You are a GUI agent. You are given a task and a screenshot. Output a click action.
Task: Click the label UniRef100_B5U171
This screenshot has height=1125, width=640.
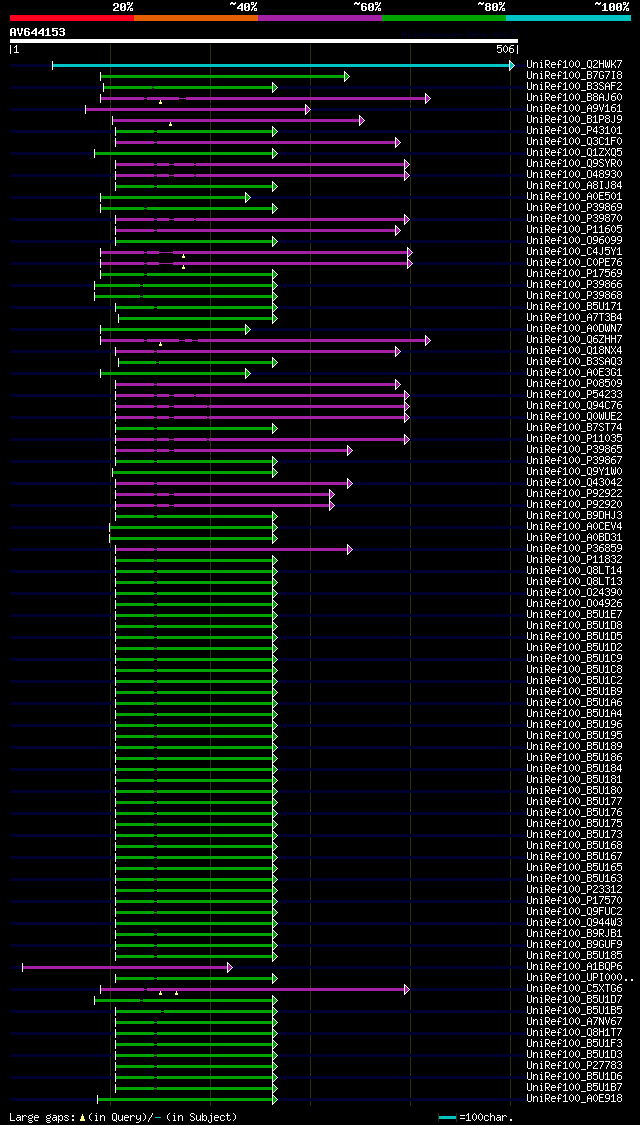574,306
